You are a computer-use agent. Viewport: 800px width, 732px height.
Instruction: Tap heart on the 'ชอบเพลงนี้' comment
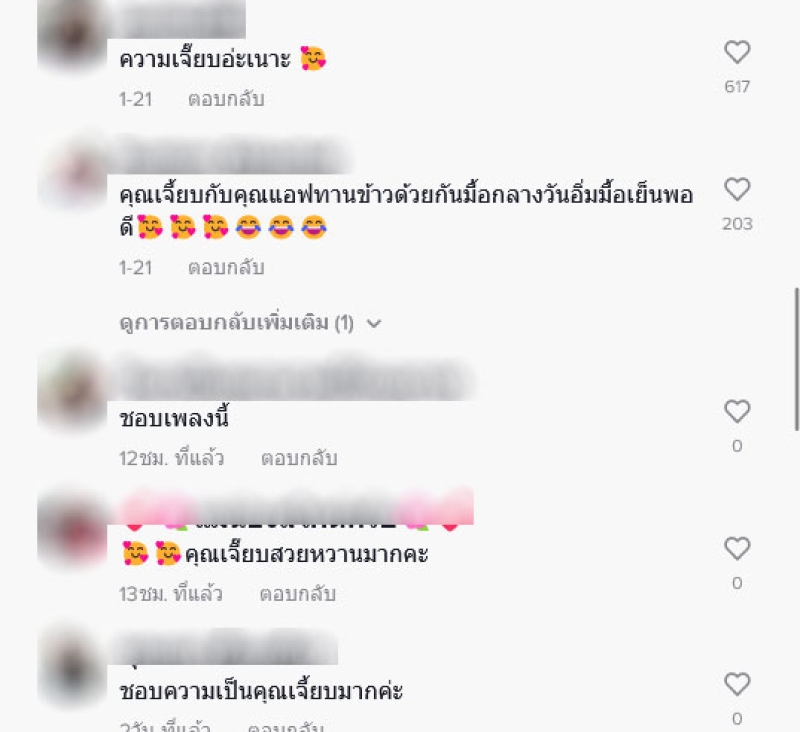coord(737,412)
